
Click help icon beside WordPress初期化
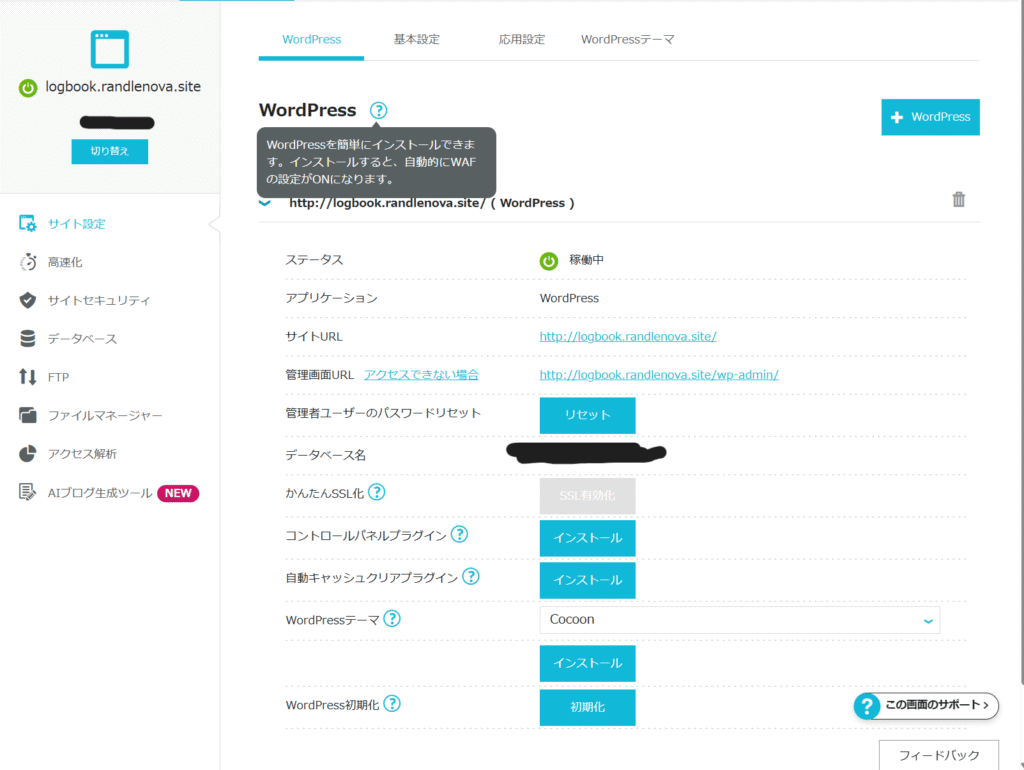click(x=392, y=704)
